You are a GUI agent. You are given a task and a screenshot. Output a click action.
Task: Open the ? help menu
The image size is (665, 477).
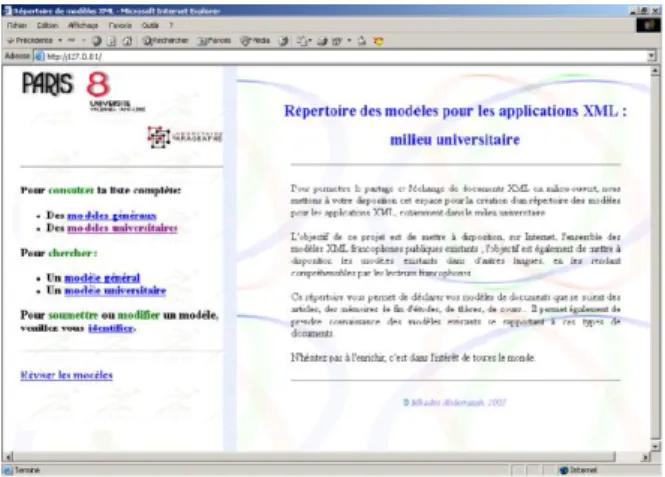tap(171, 26)
